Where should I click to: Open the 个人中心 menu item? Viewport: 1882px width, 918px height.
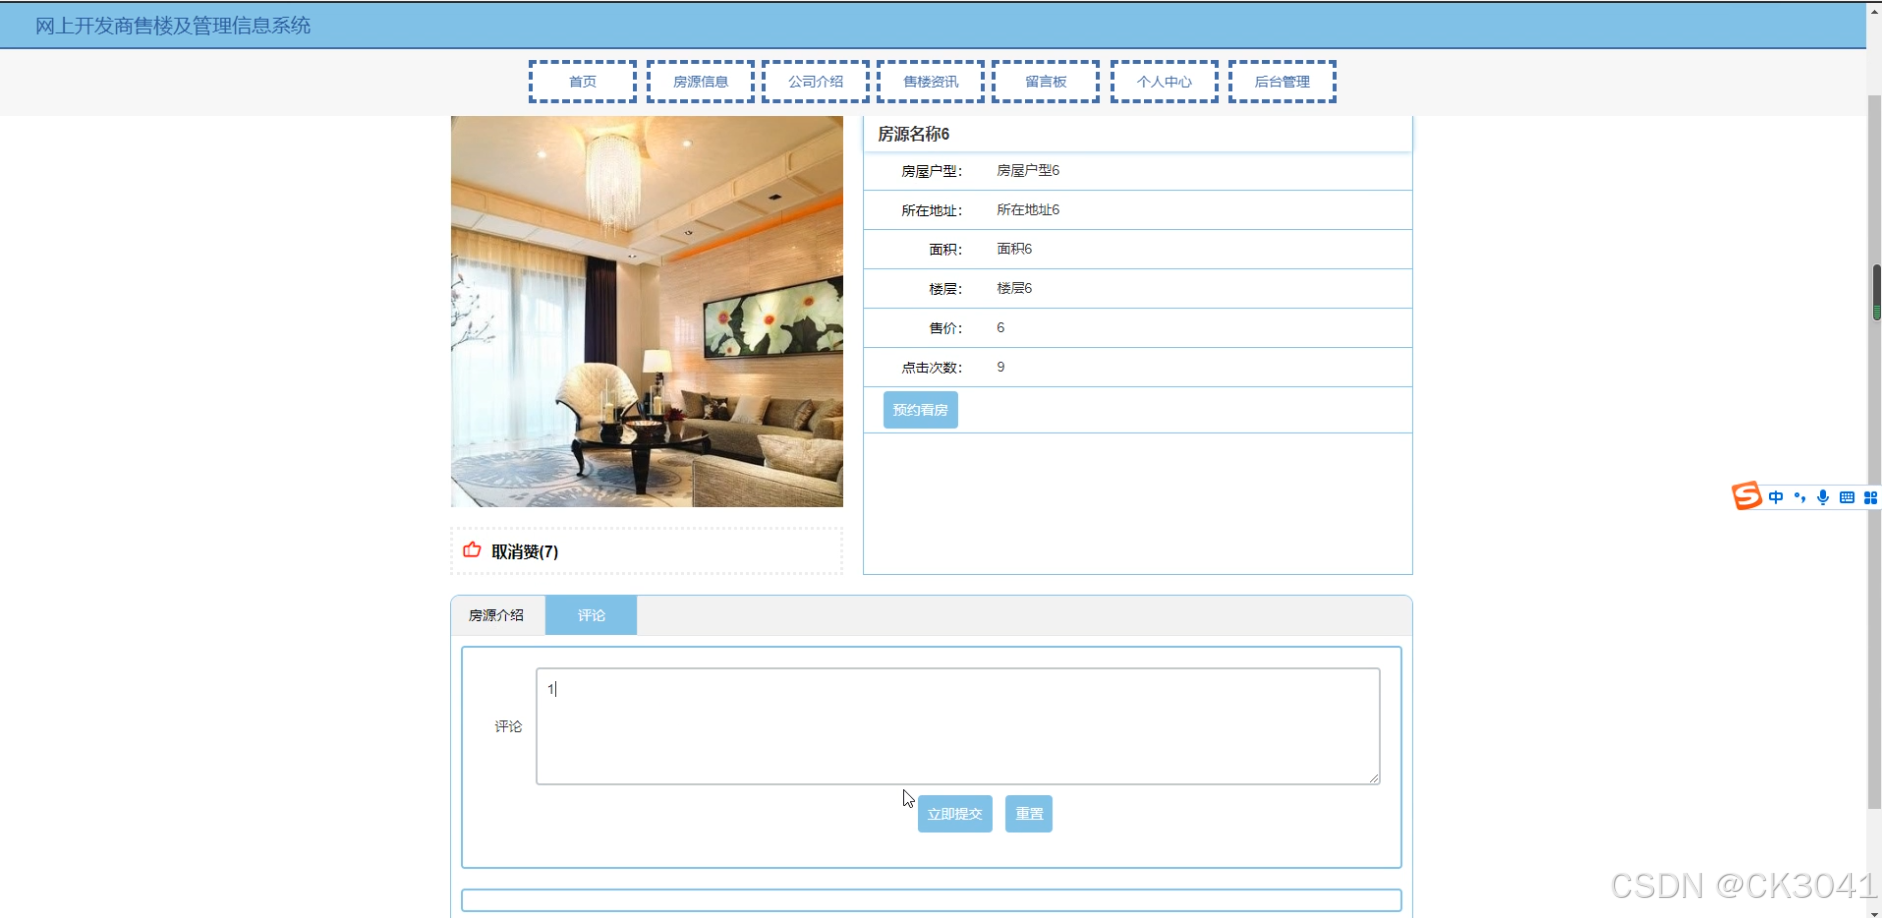point(1164,81)
